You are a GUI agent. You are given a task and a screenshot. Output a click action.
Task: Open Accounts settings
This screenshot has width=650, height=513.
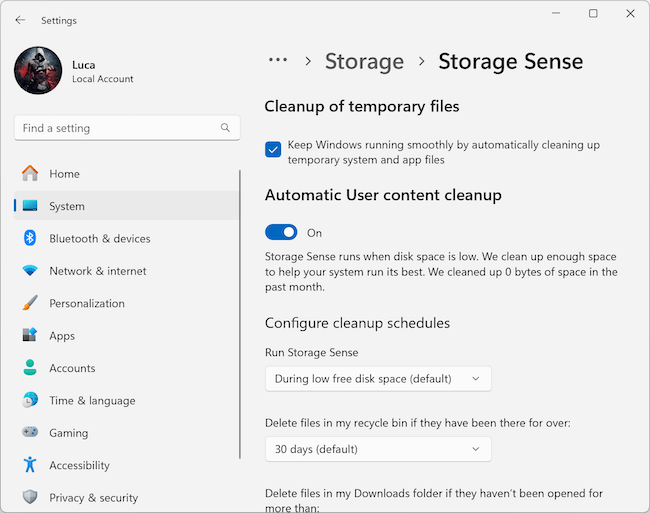click(x=126, y=368)
